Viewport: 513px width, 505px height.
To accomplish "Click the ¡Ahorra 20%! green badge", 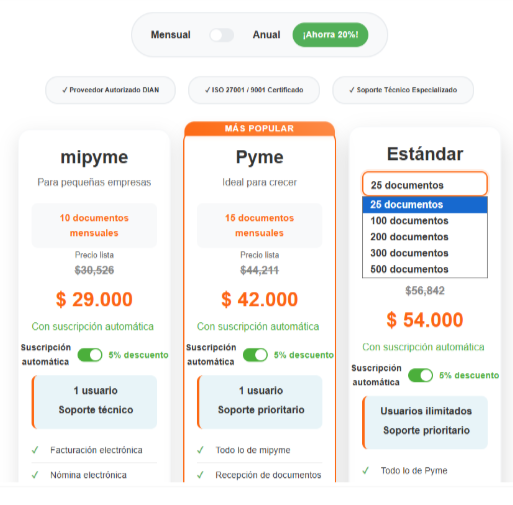I will click(x=330, y=35).
